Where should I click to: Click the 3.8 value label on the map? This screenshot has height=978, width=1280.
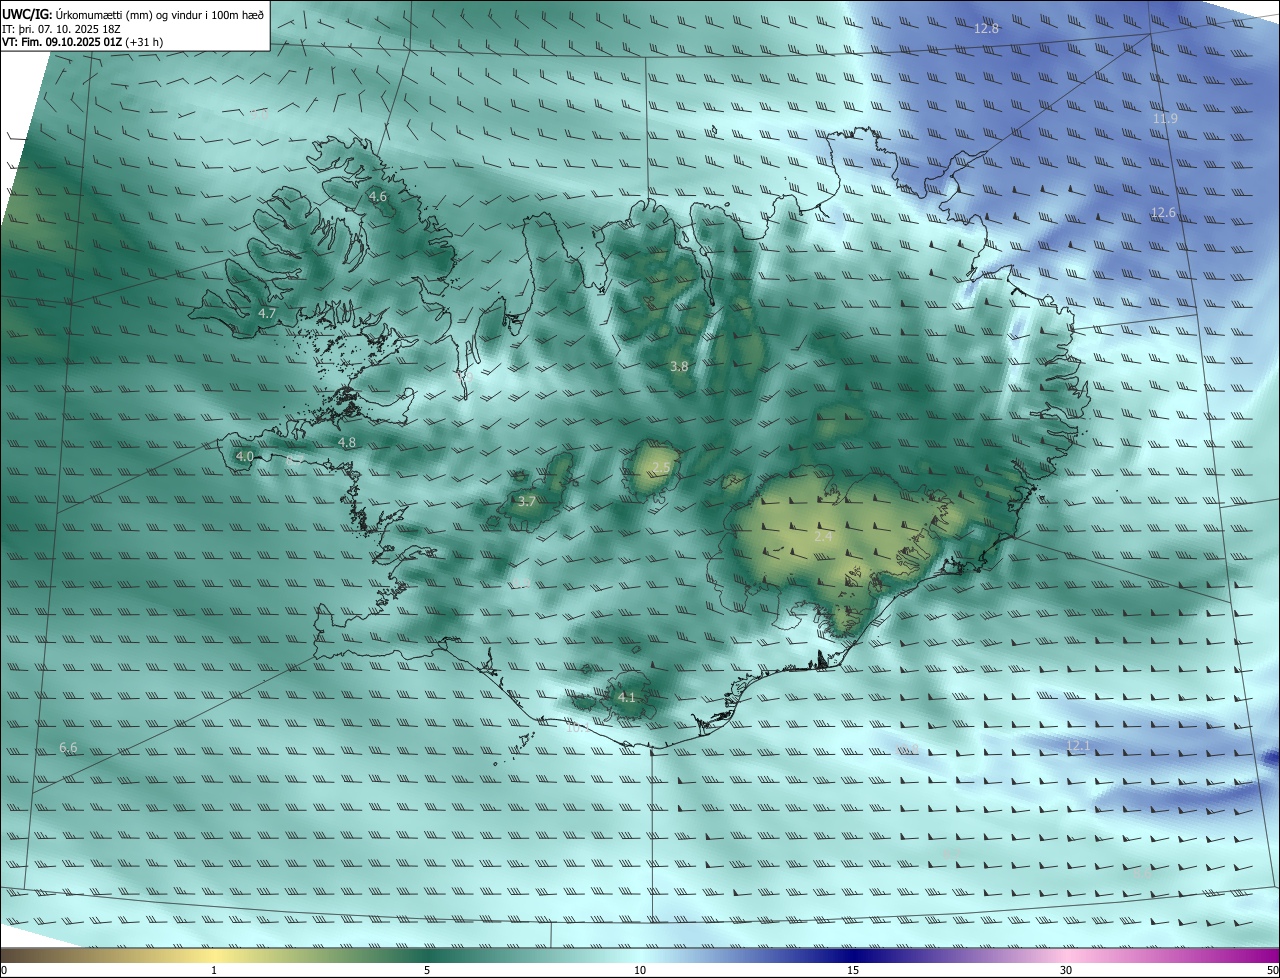tap(679, 367)
